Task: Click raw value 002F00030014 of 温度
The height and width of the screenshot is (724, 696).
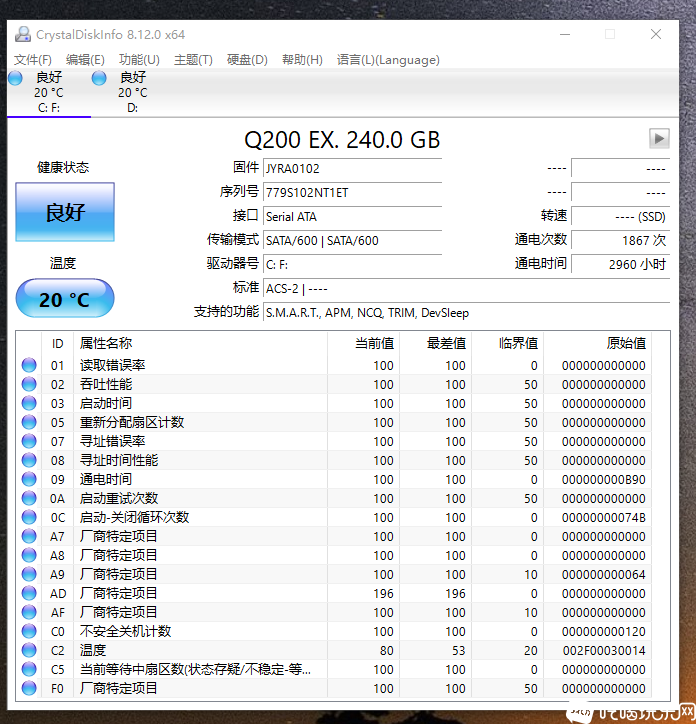Action: tap(604, 650)
